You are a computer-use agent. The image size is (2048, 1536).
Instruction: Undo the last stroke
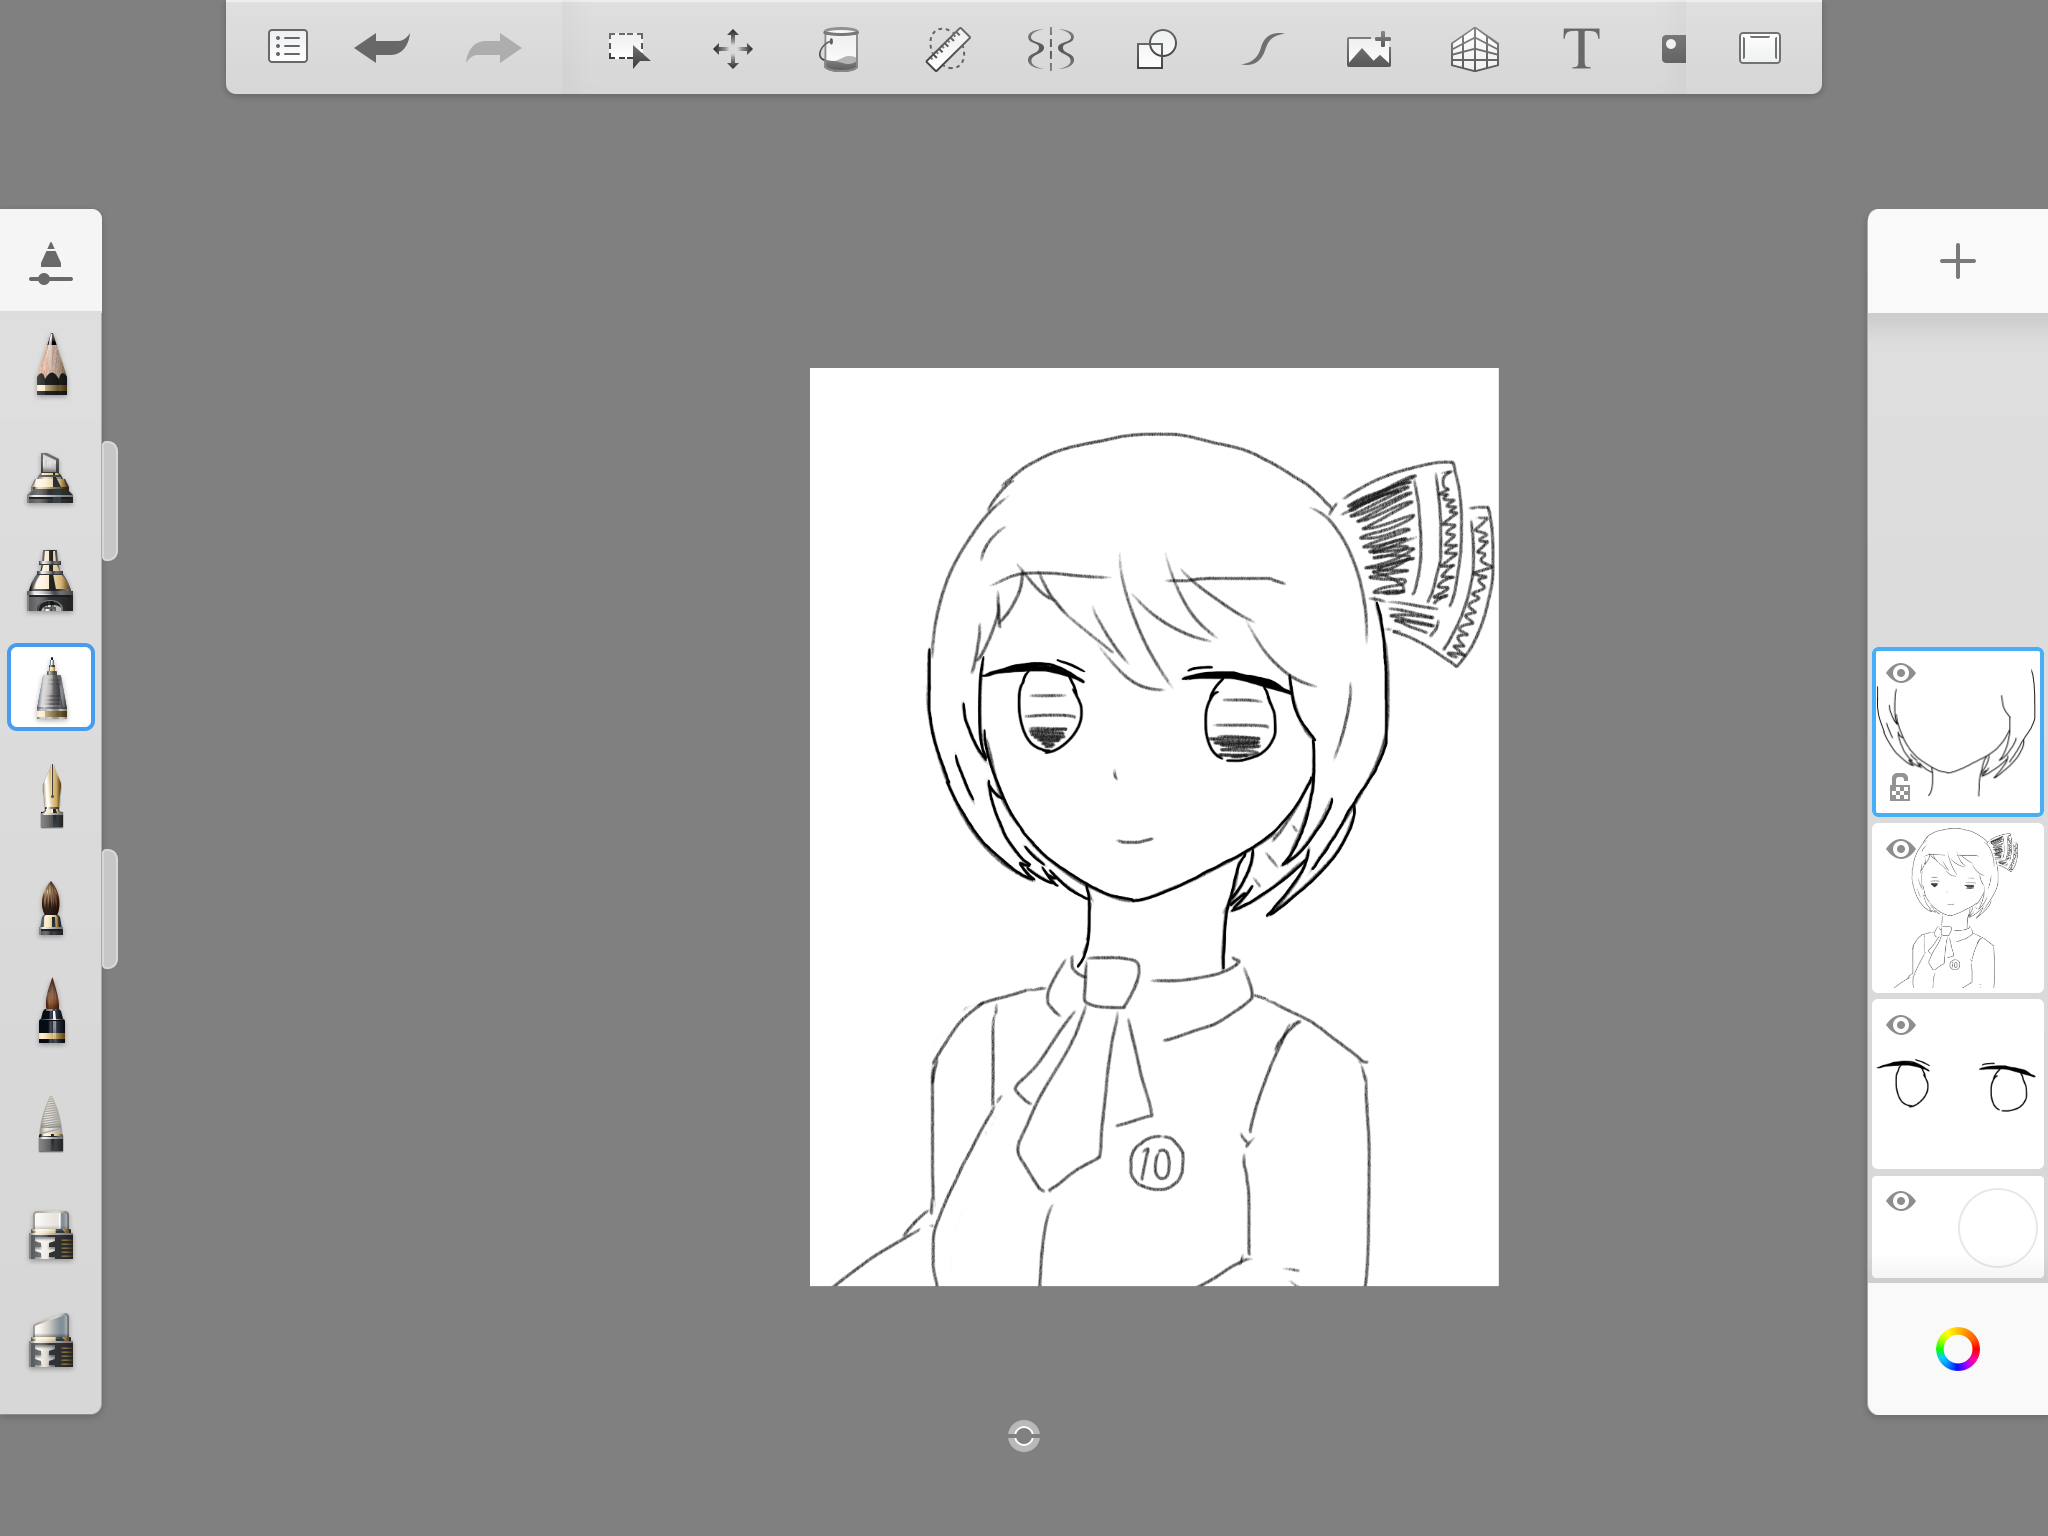382,47
